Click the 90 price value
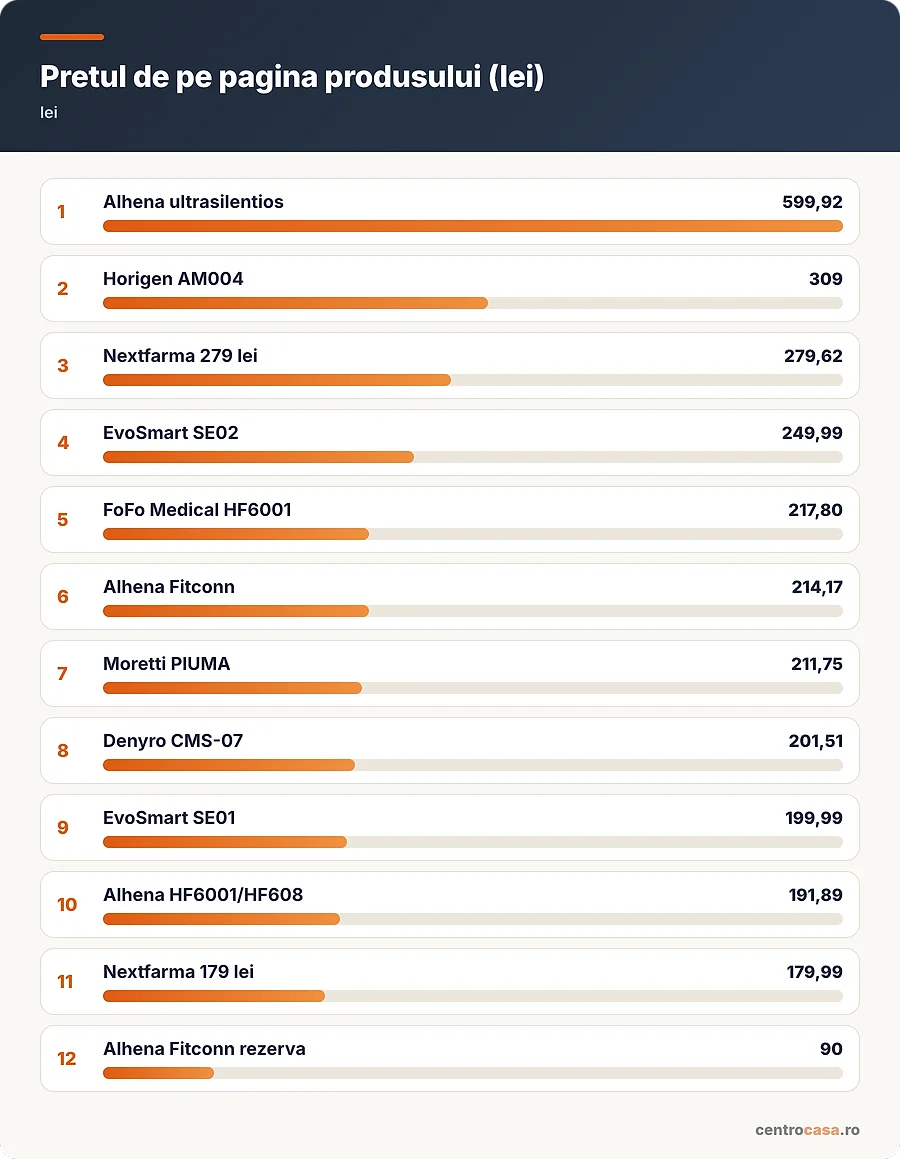900x1159 pixels. click(831, 1049)
